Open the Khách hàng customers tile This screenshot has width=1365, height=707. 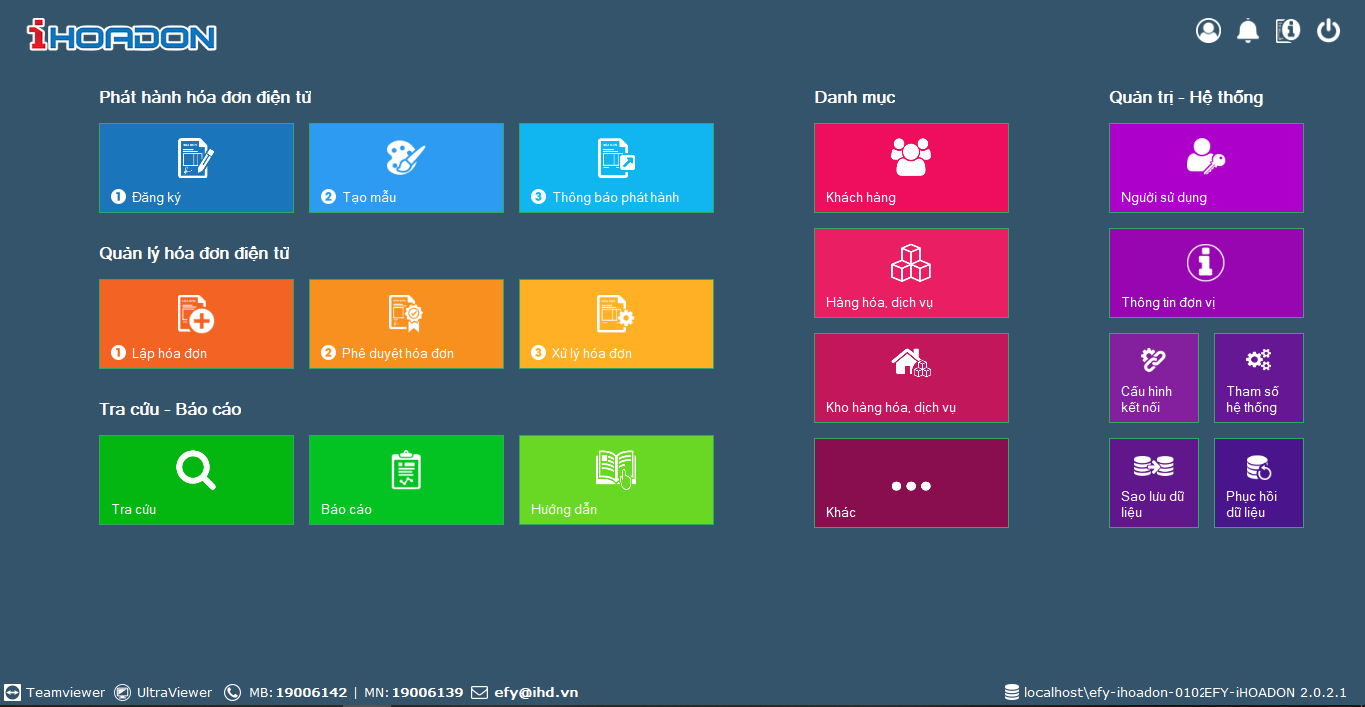[911, 168]
